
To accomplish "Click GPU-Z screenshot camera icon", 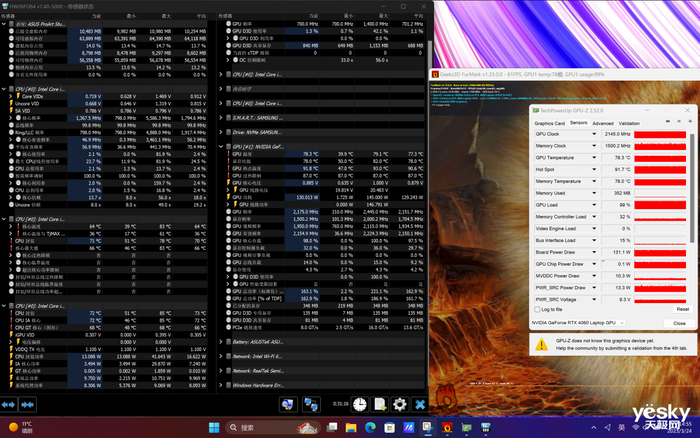I will (x=668, y=121).
